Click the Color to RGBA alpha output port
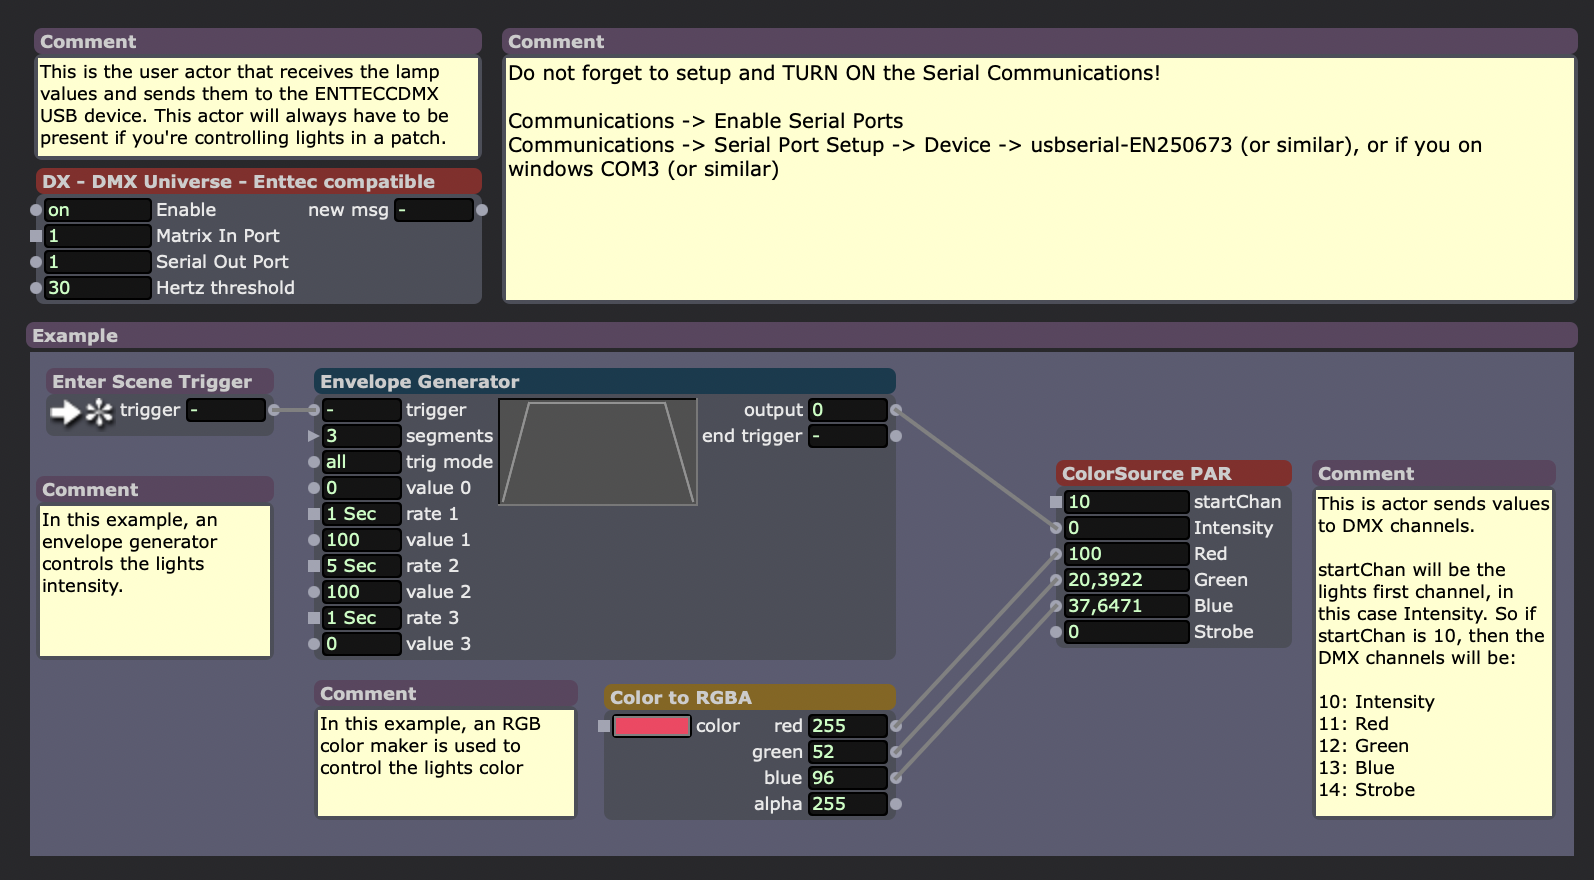The image size is (1594, 880). [896, 804]
